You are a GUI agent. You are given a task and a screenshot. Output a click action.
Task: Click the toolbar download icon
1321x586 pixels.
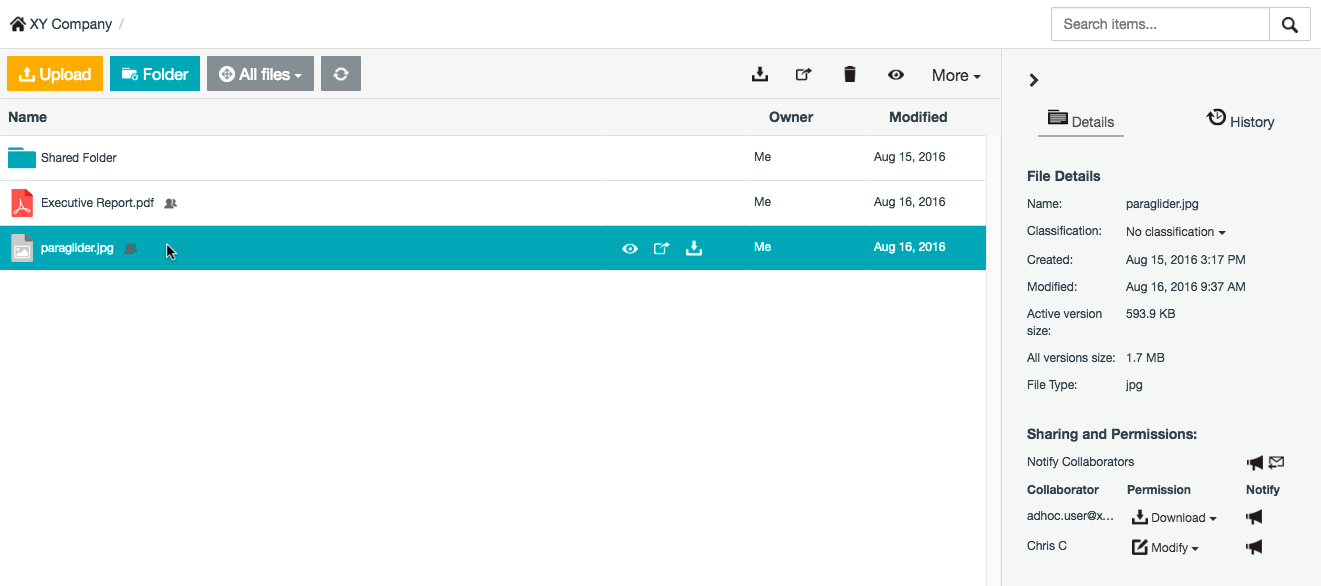[760, 74]
